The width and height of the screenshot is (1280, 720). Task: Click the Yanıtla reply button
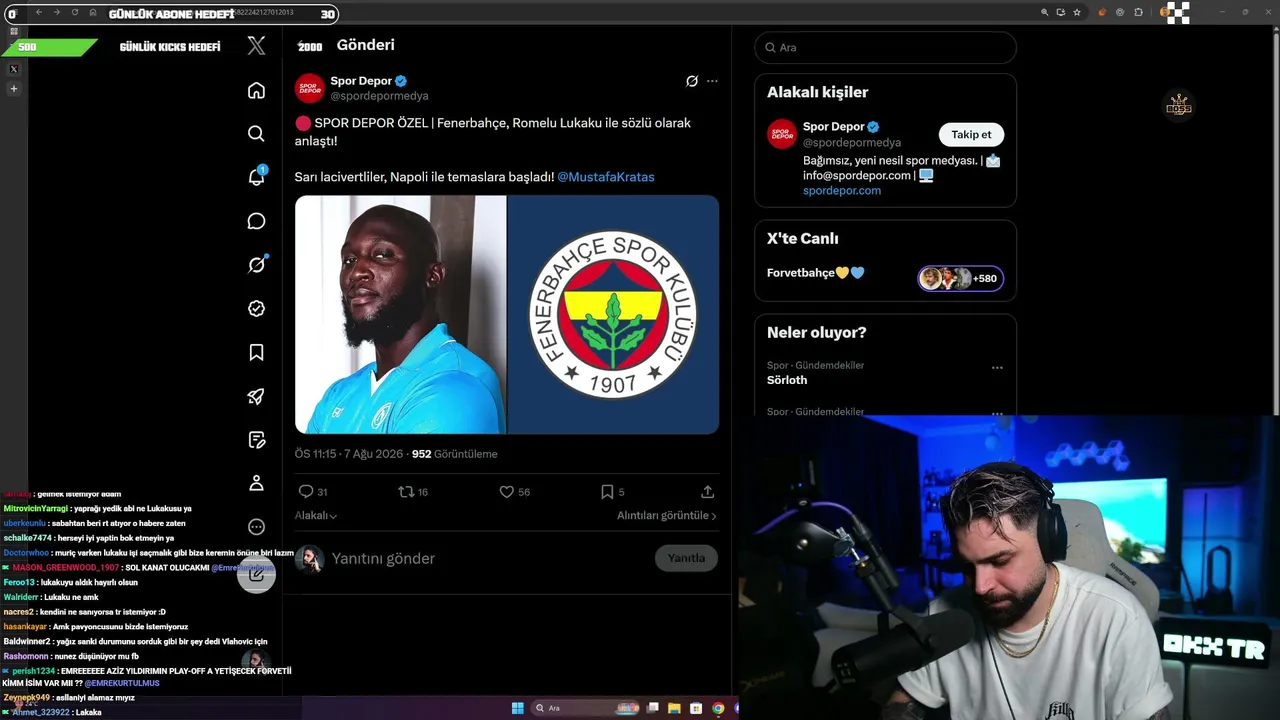pyautogui.click(x=686, y=558)
